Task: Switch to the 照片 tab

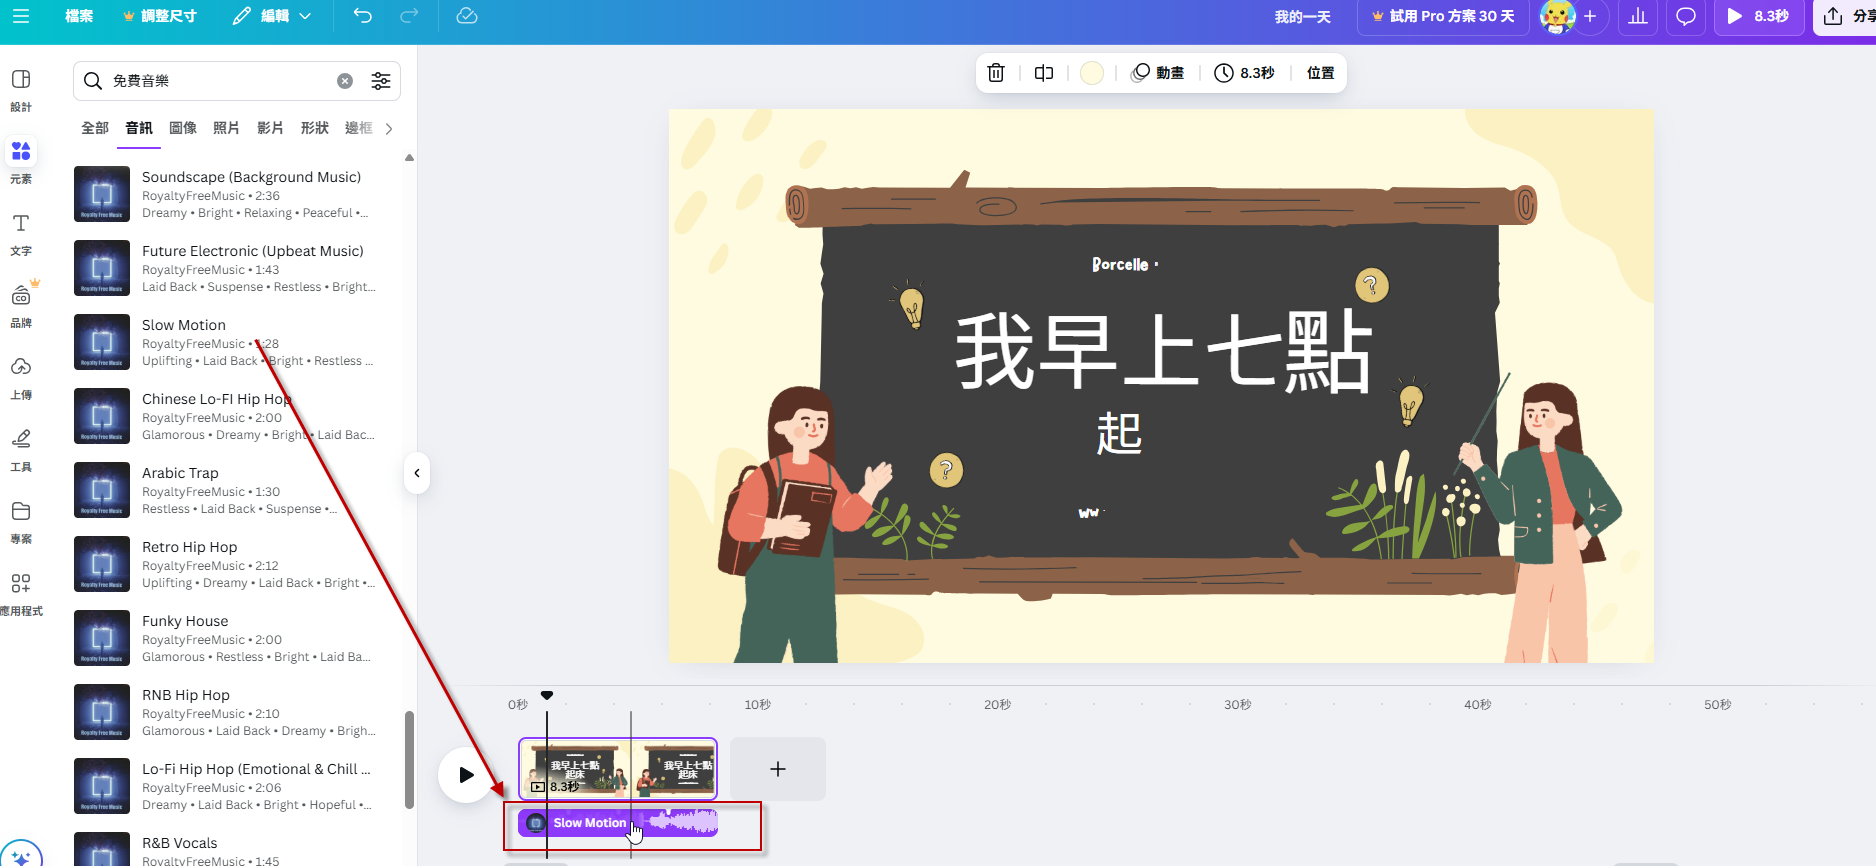Action: [227, 128]
